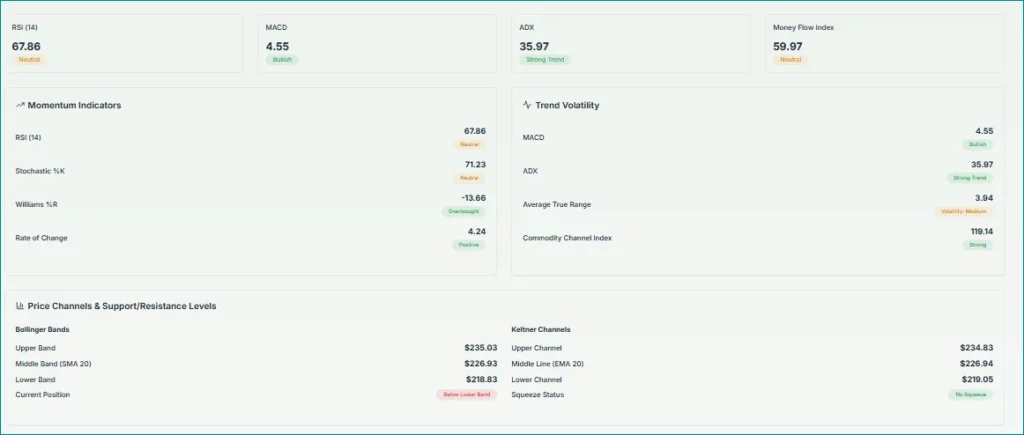
Task: Click the Bollinger Upper Band value $235.03
Action: coord(480,348)
